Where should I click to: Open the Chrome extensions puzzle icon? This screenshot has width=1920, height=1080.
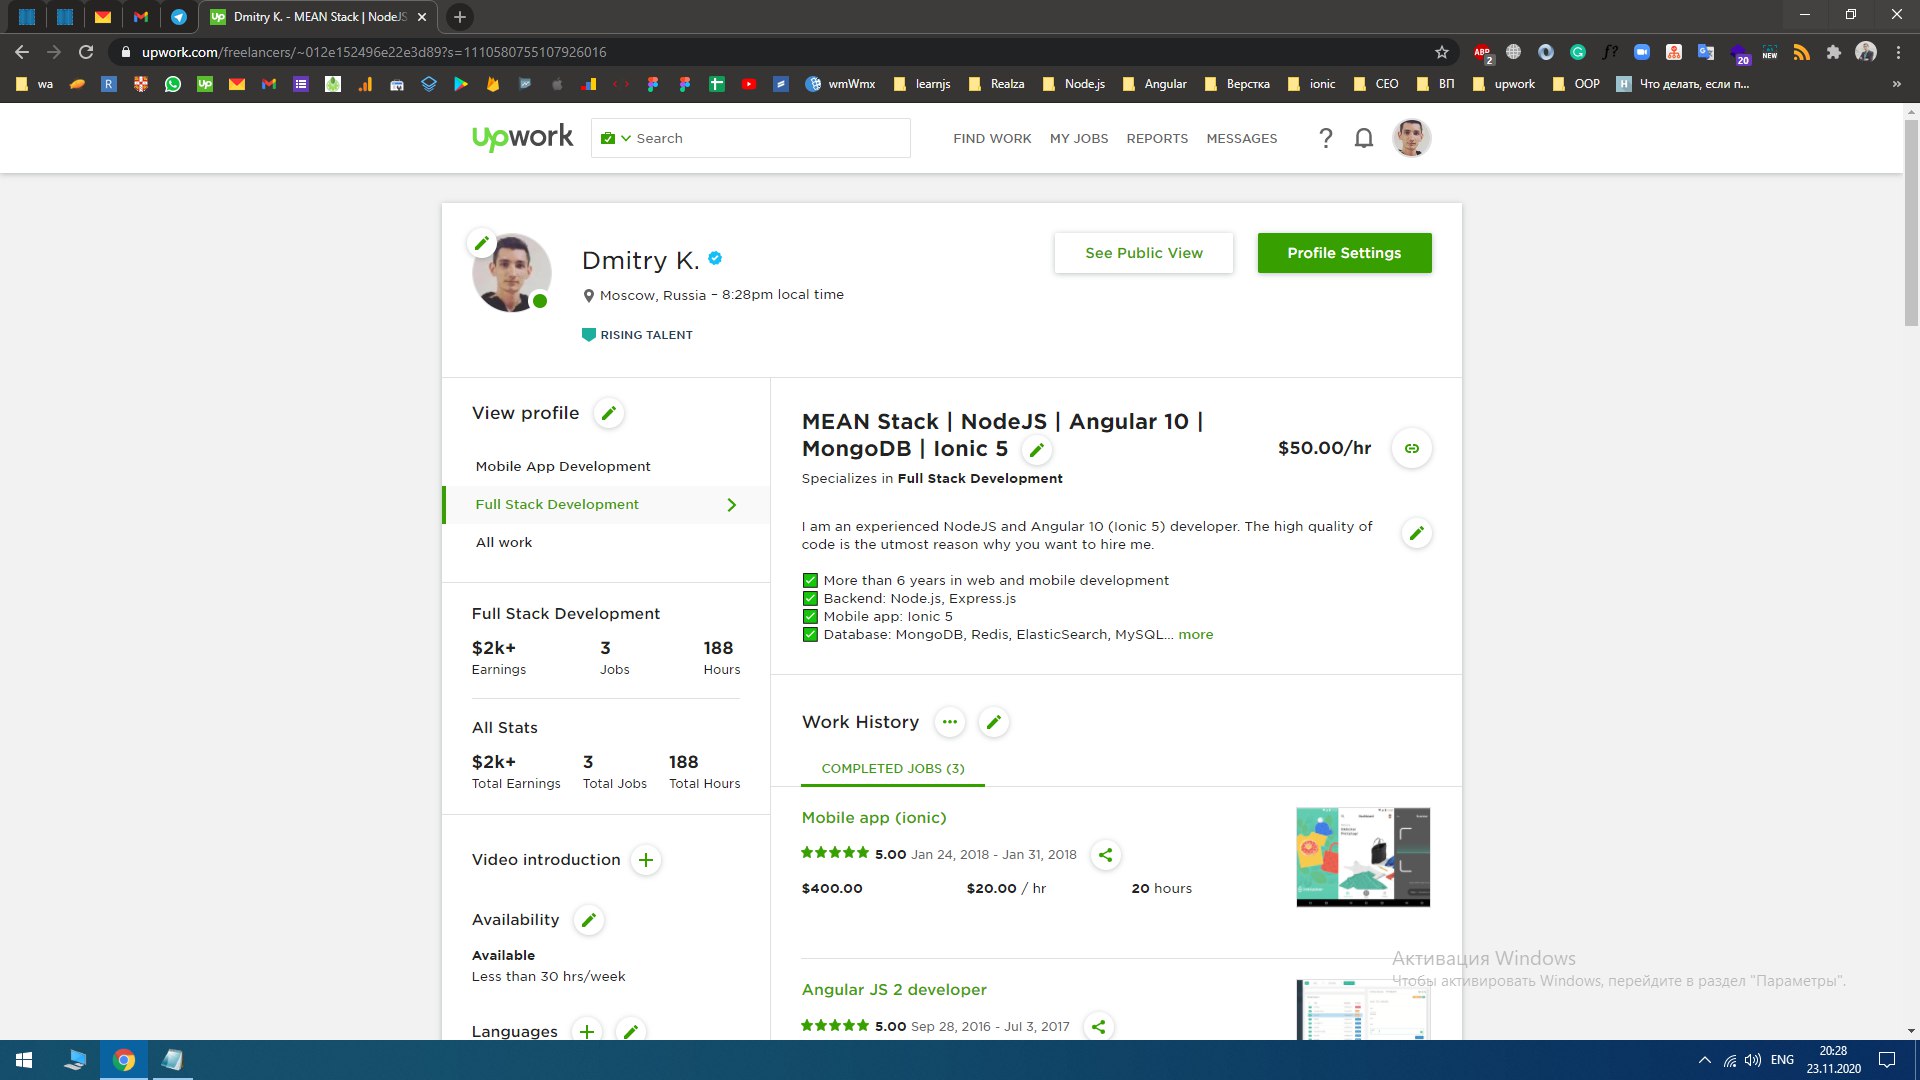pos(1834,52)
